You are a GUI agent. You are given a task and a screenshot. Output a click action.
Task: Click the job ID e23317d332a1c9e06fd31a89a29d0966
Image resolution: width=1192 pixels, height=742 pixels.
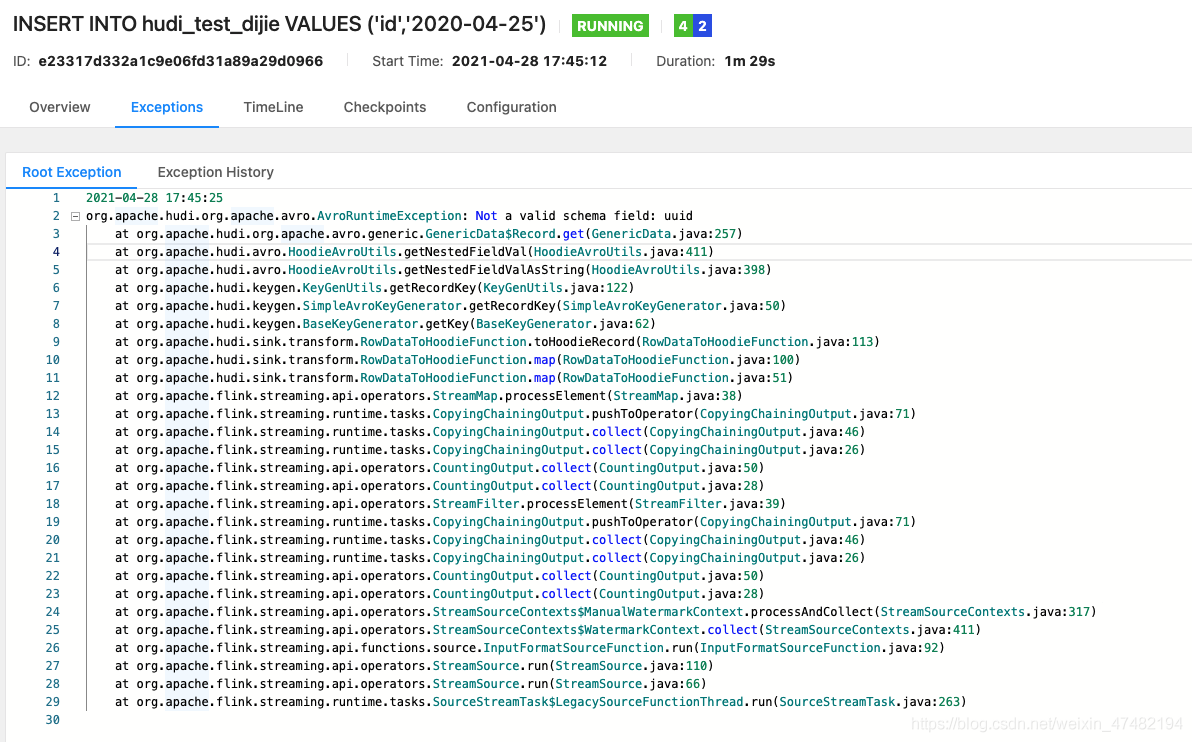(x=181, y=61)
